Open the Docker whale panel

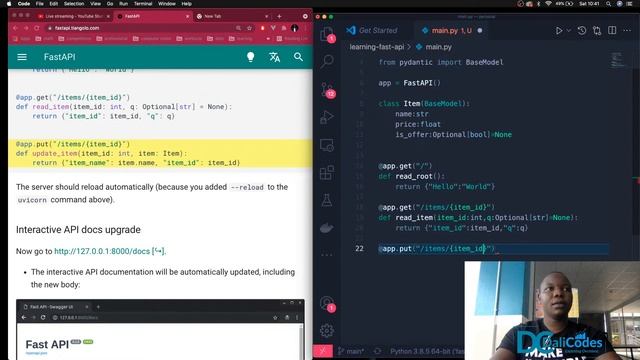pos(327,228)
